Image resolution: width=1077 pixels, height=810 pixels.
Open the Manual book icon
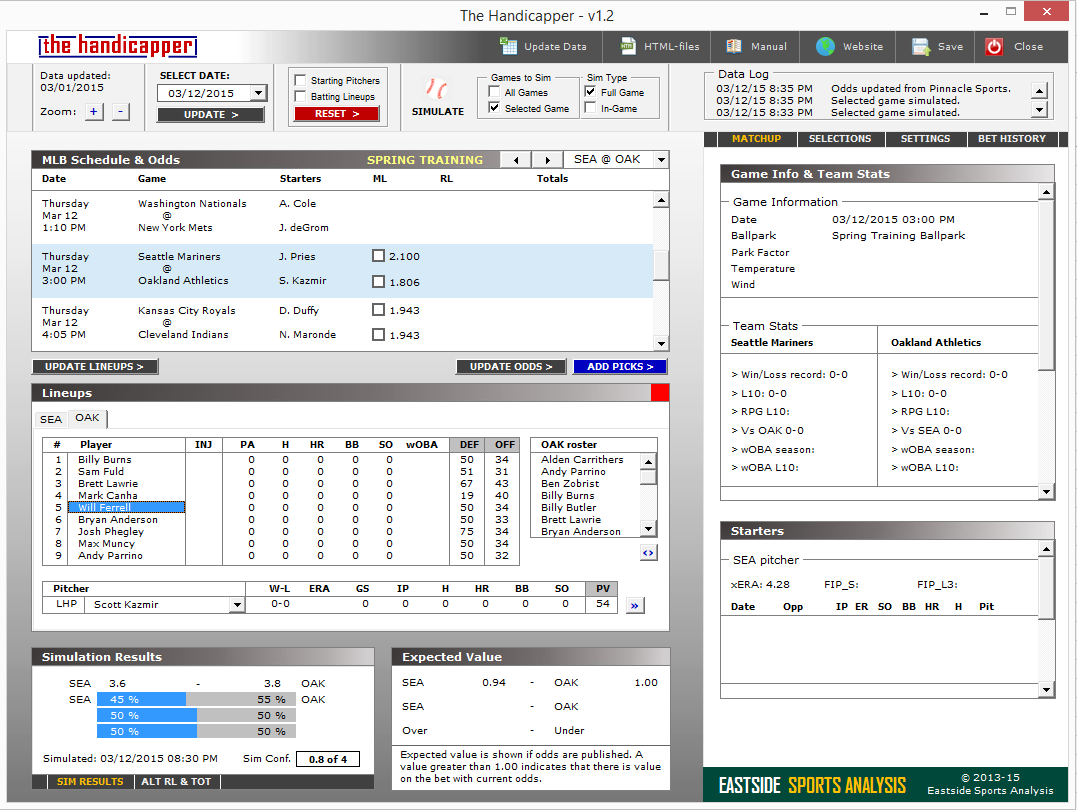tap(734, 46)
